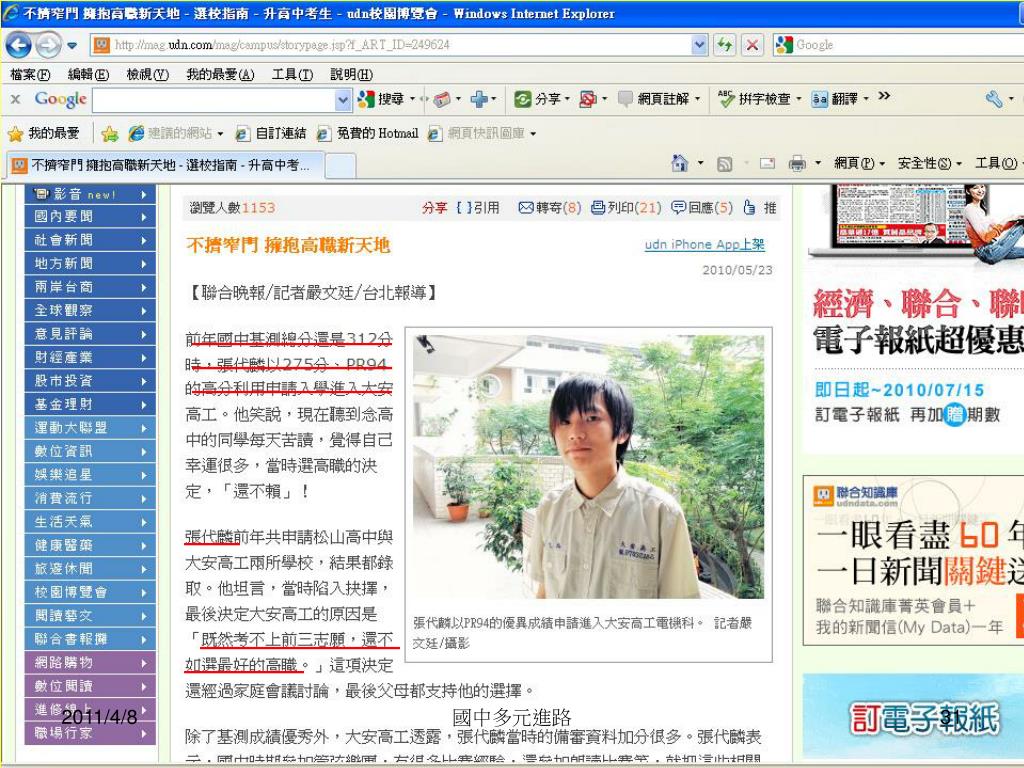
Task: Open the 工具 Tools menu in menu bar
Action: (292, 75)
